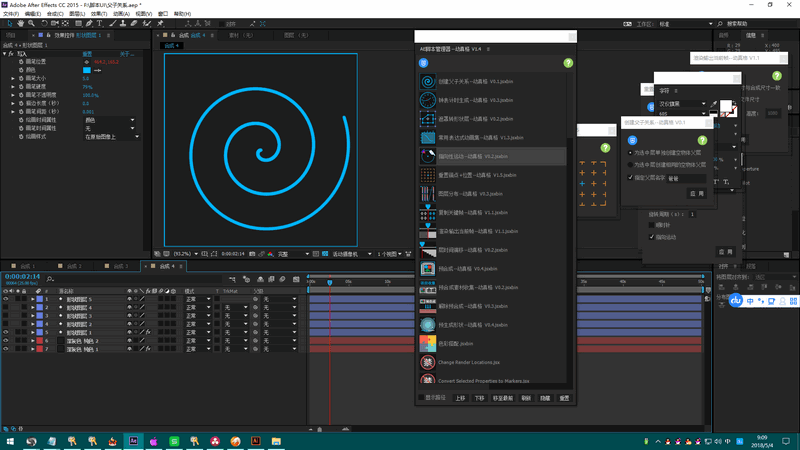Open the 效果(T) menu
The width and height of the screenshot is (800, 450).
pyautogui.click(x=99, y=14)
